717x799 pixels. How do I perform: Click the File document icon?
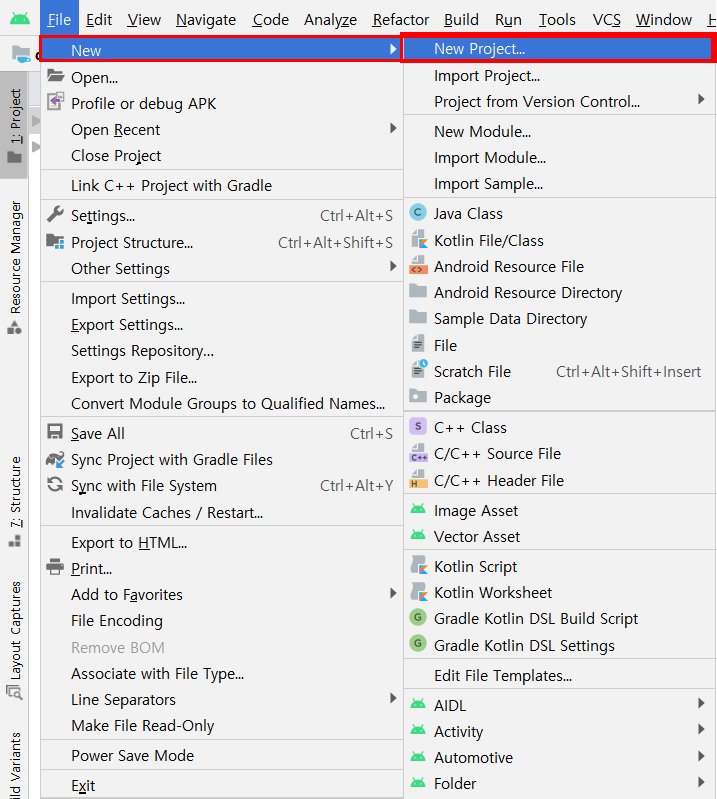tap(418, 343)
